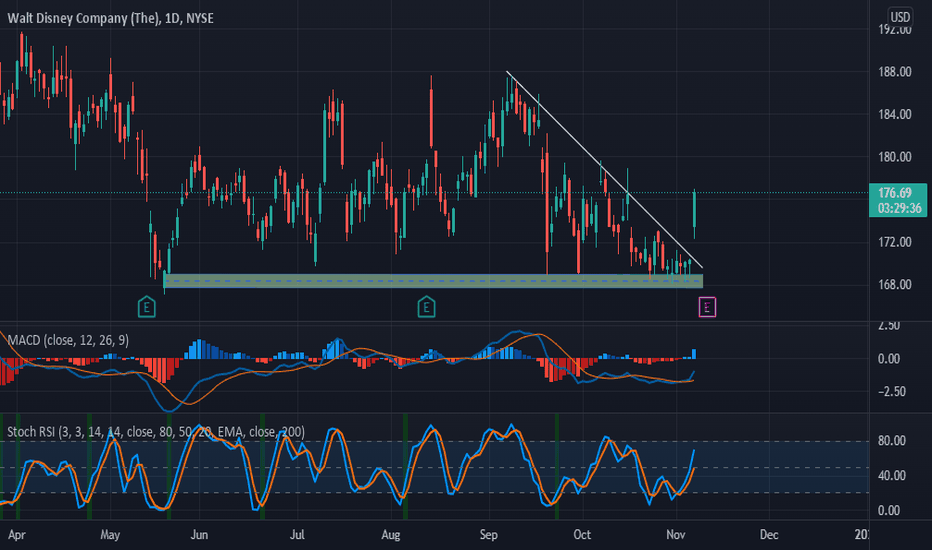Click the Jul label on time axis
The height and width of the screenshot is (550, 932).
(297, 535)
